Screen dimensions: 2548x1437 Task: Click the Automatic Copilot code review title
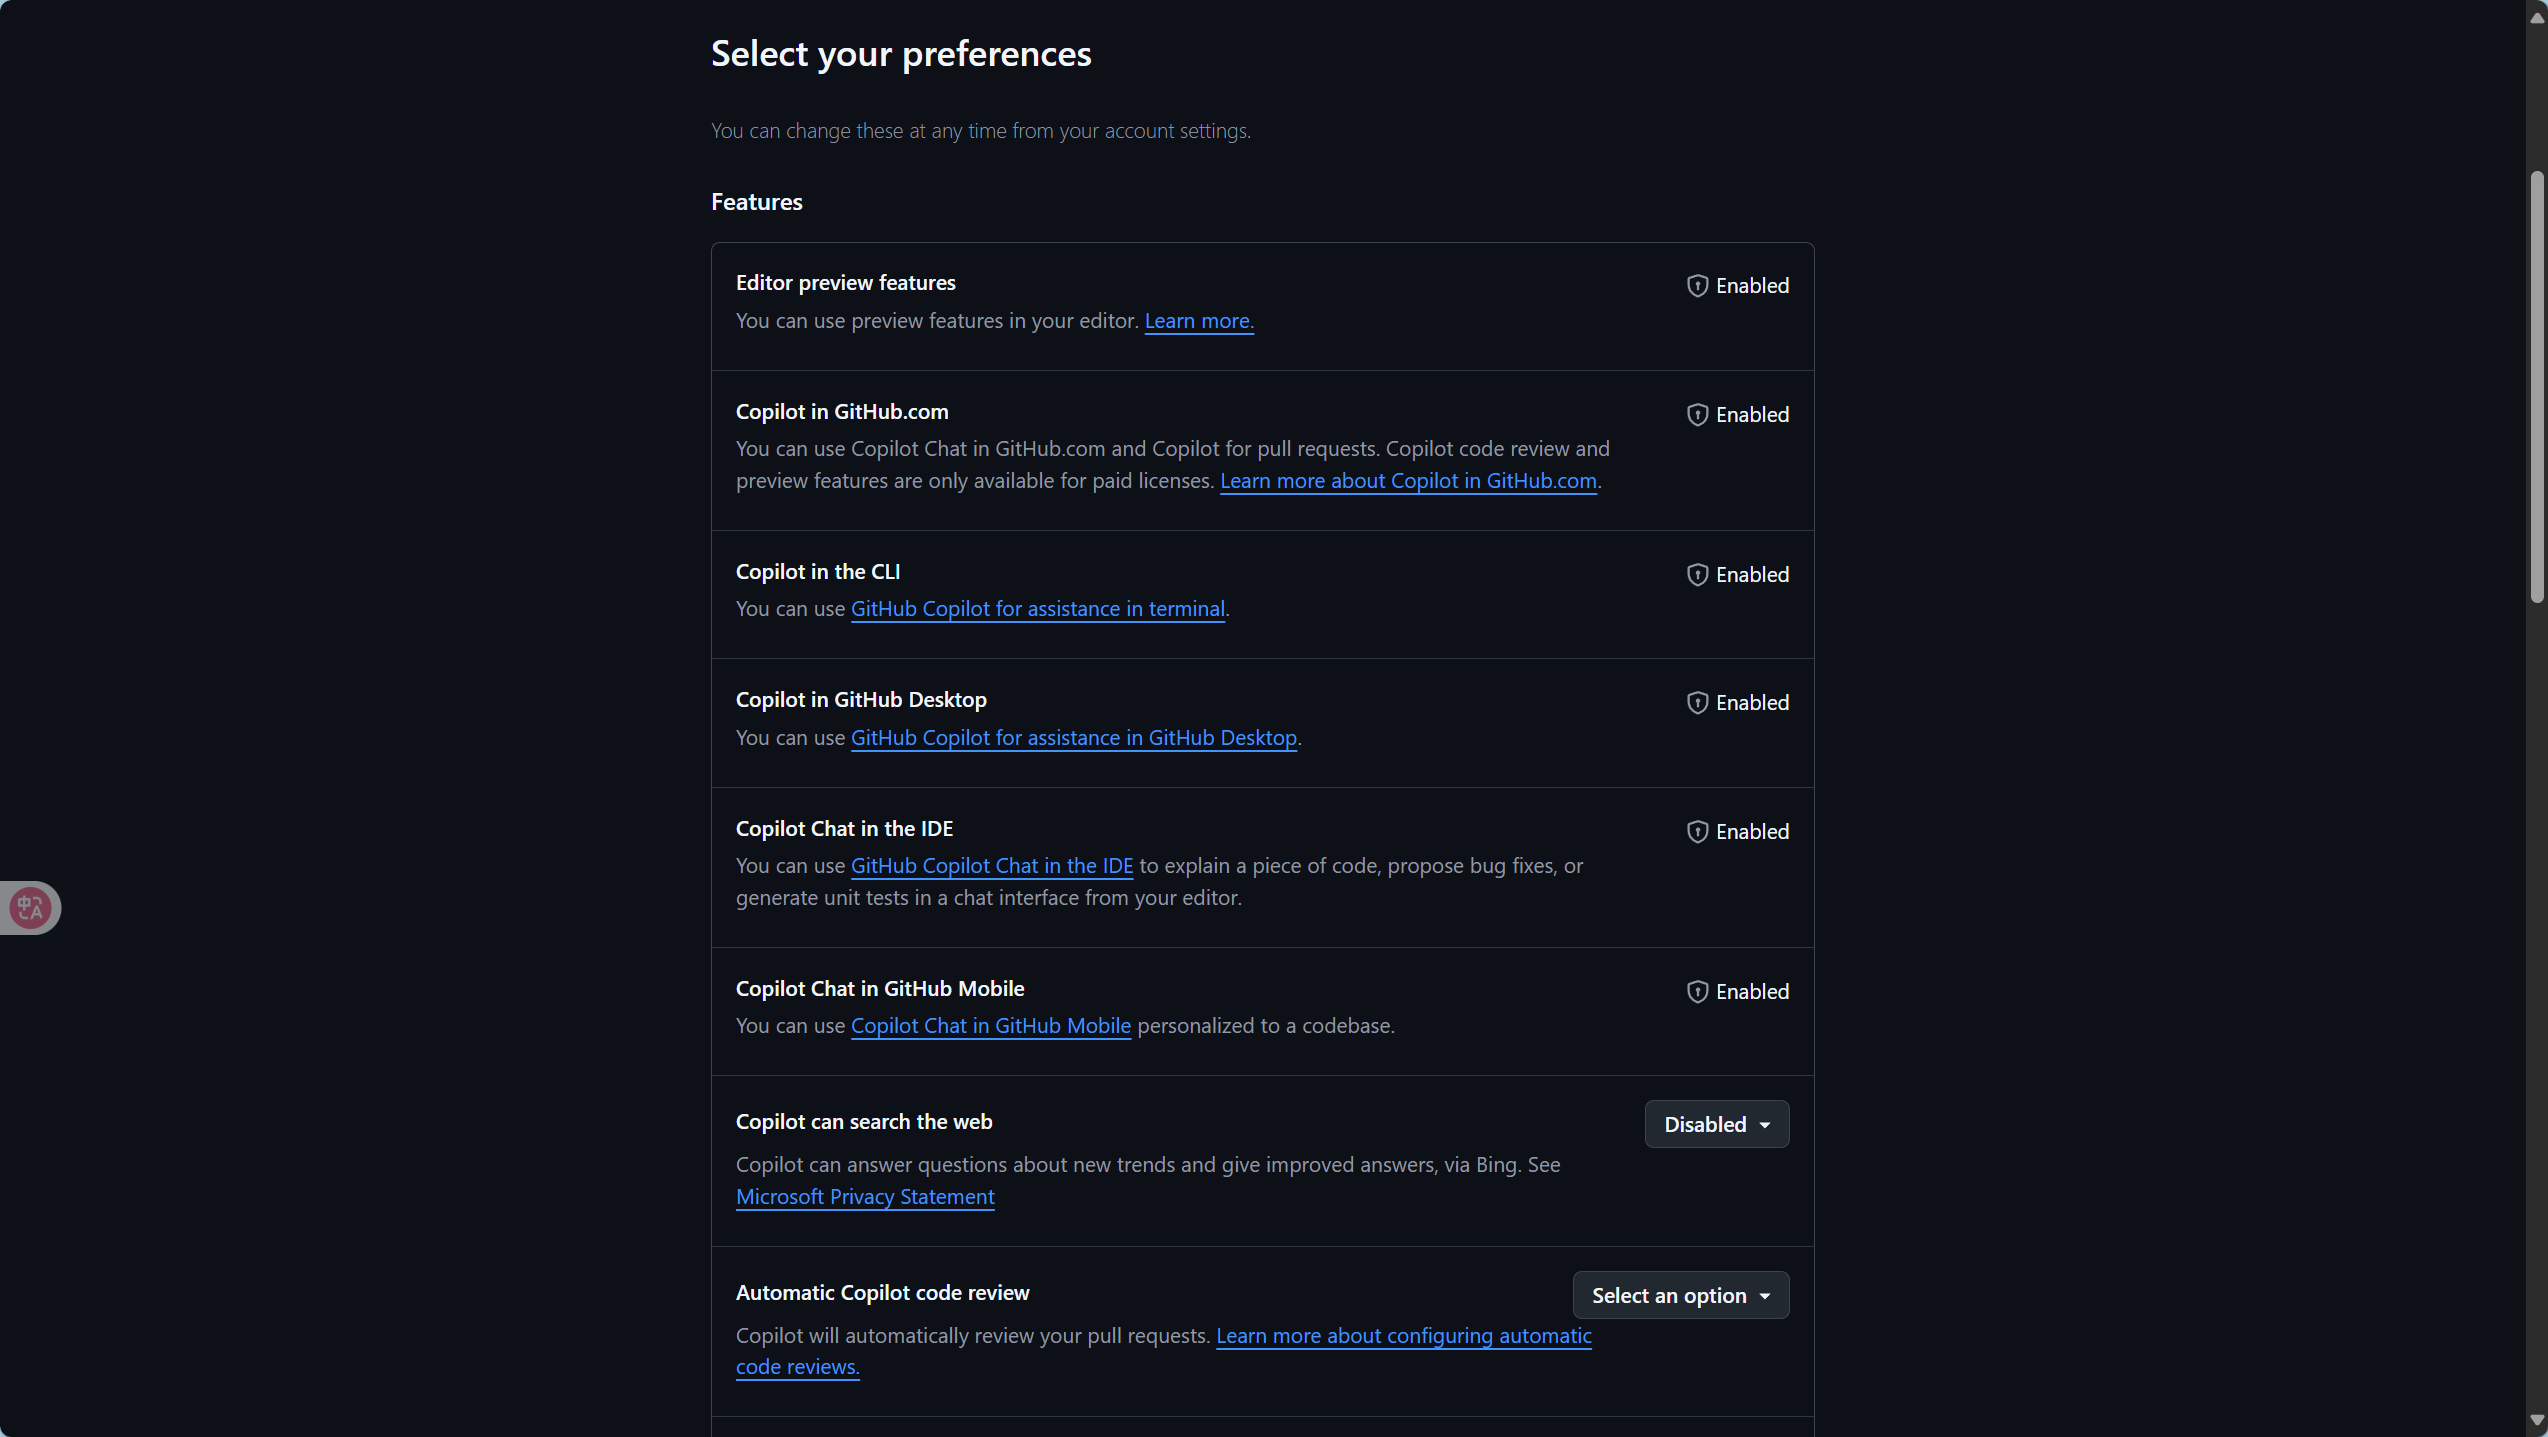point(882,1293)
